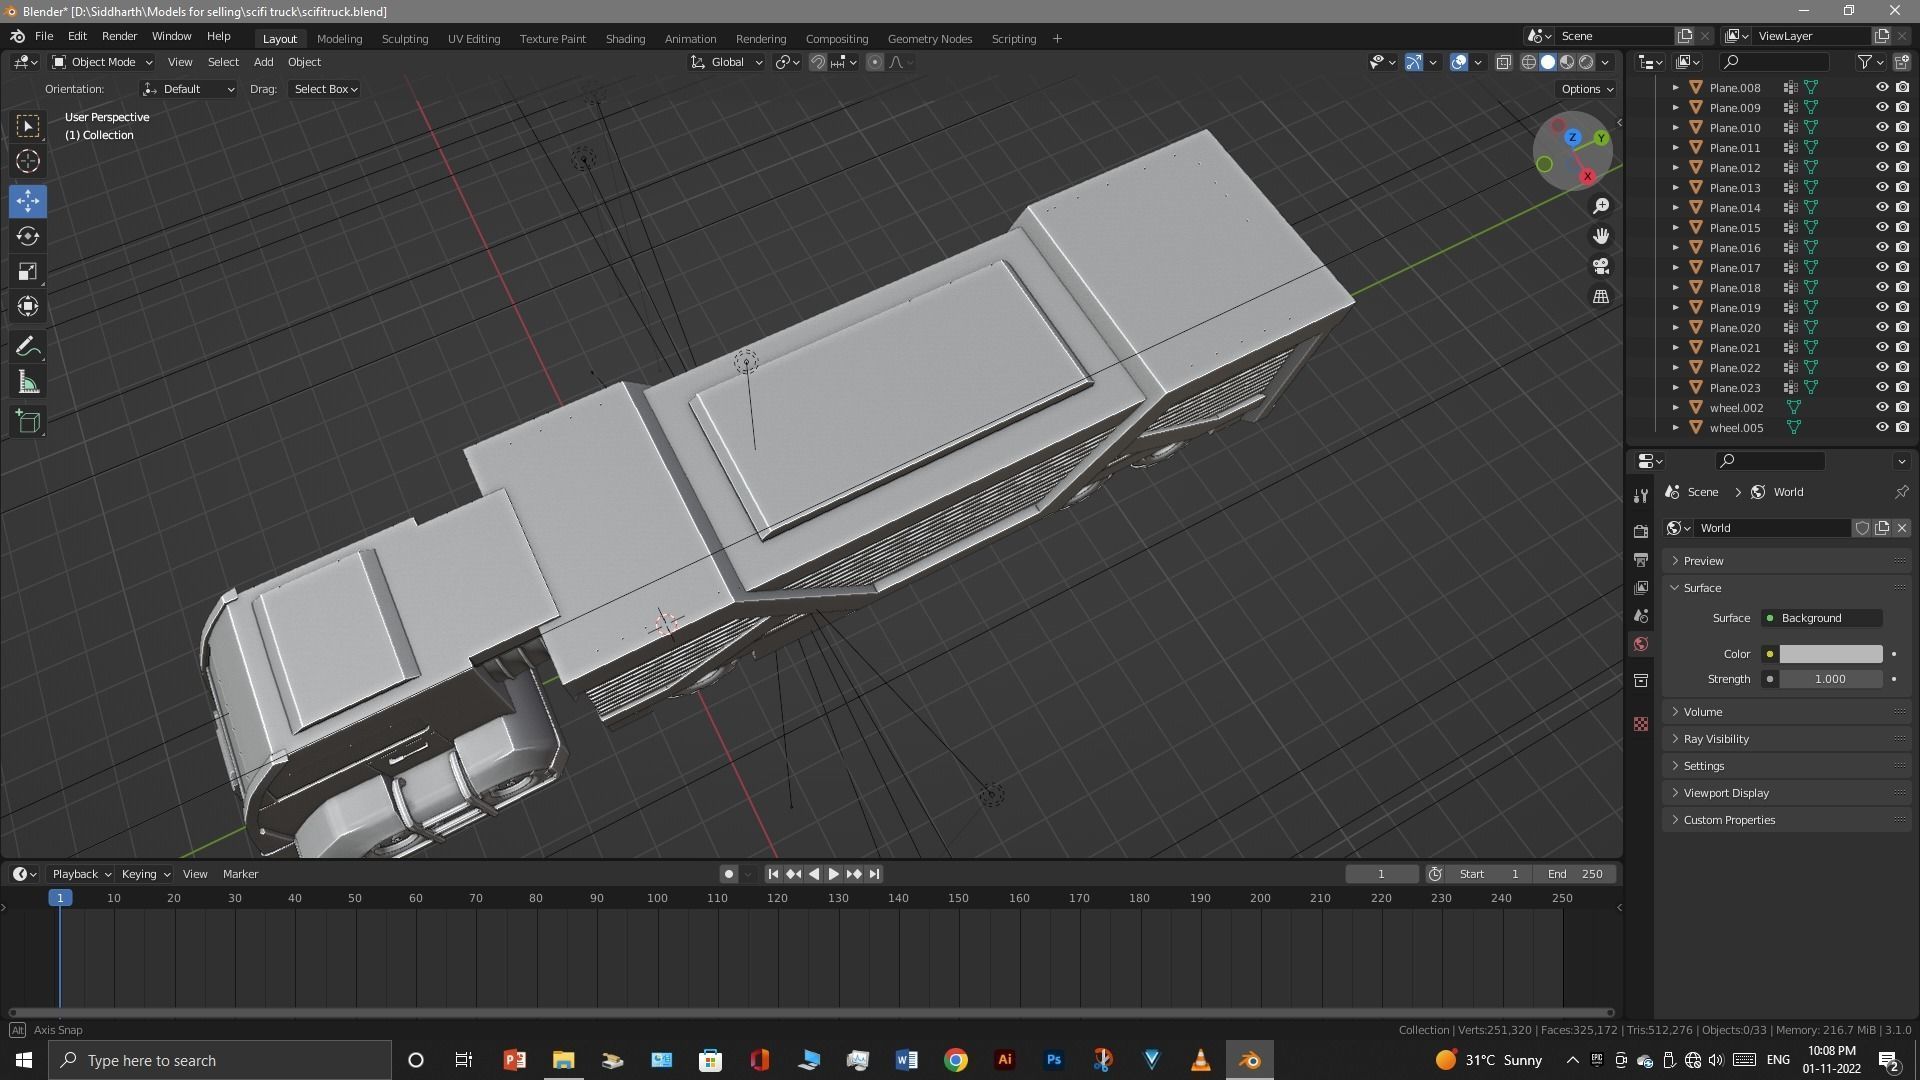The height and width of the screenshot is (1080, 1920).
Task: Open the Drag Select Box dropdown
Action: pyautogui.click(x=325, y=89)
